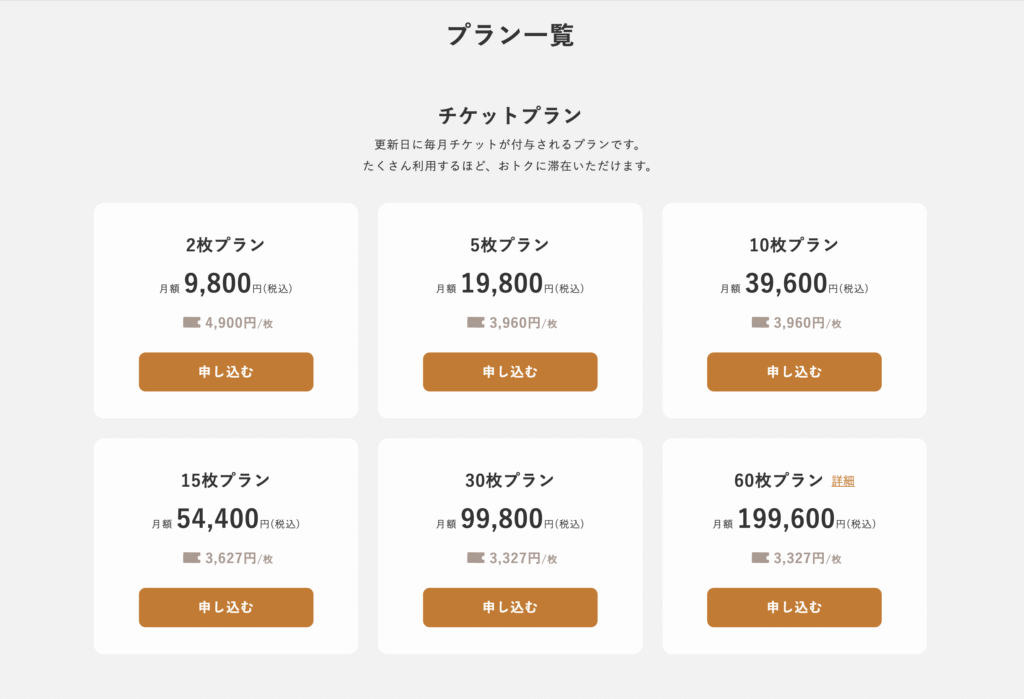This screenshot has width=1024, height=699.
Task: Click the プラン一覧 page title
Action: [510, 35]
